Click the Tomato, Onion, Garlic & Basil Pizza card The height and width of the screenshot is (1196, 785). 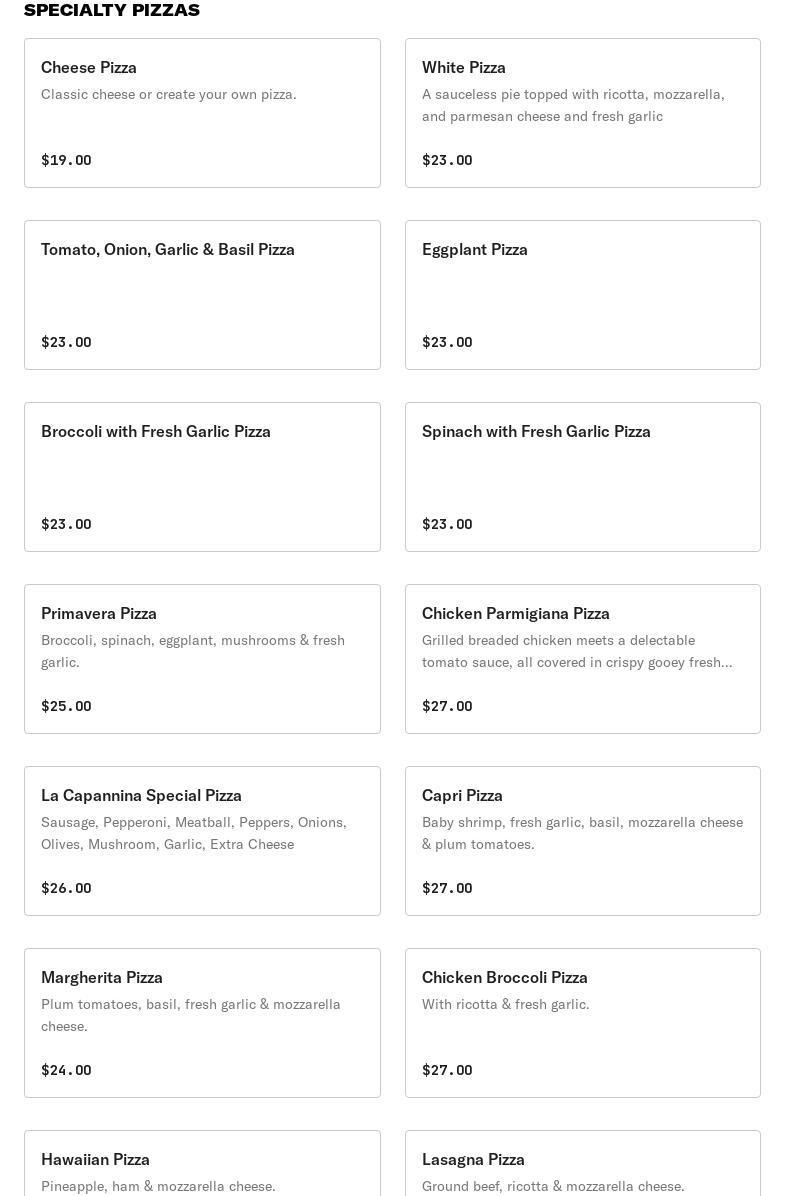202,295
